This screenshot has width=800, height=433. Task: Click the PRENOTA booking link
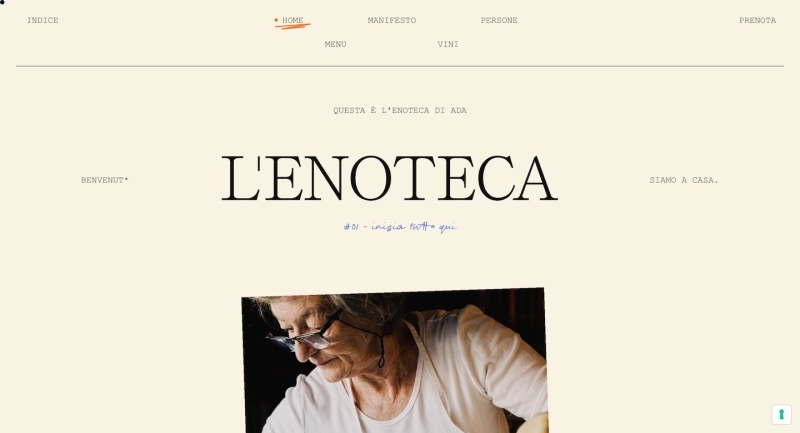[x=758, y=20]
